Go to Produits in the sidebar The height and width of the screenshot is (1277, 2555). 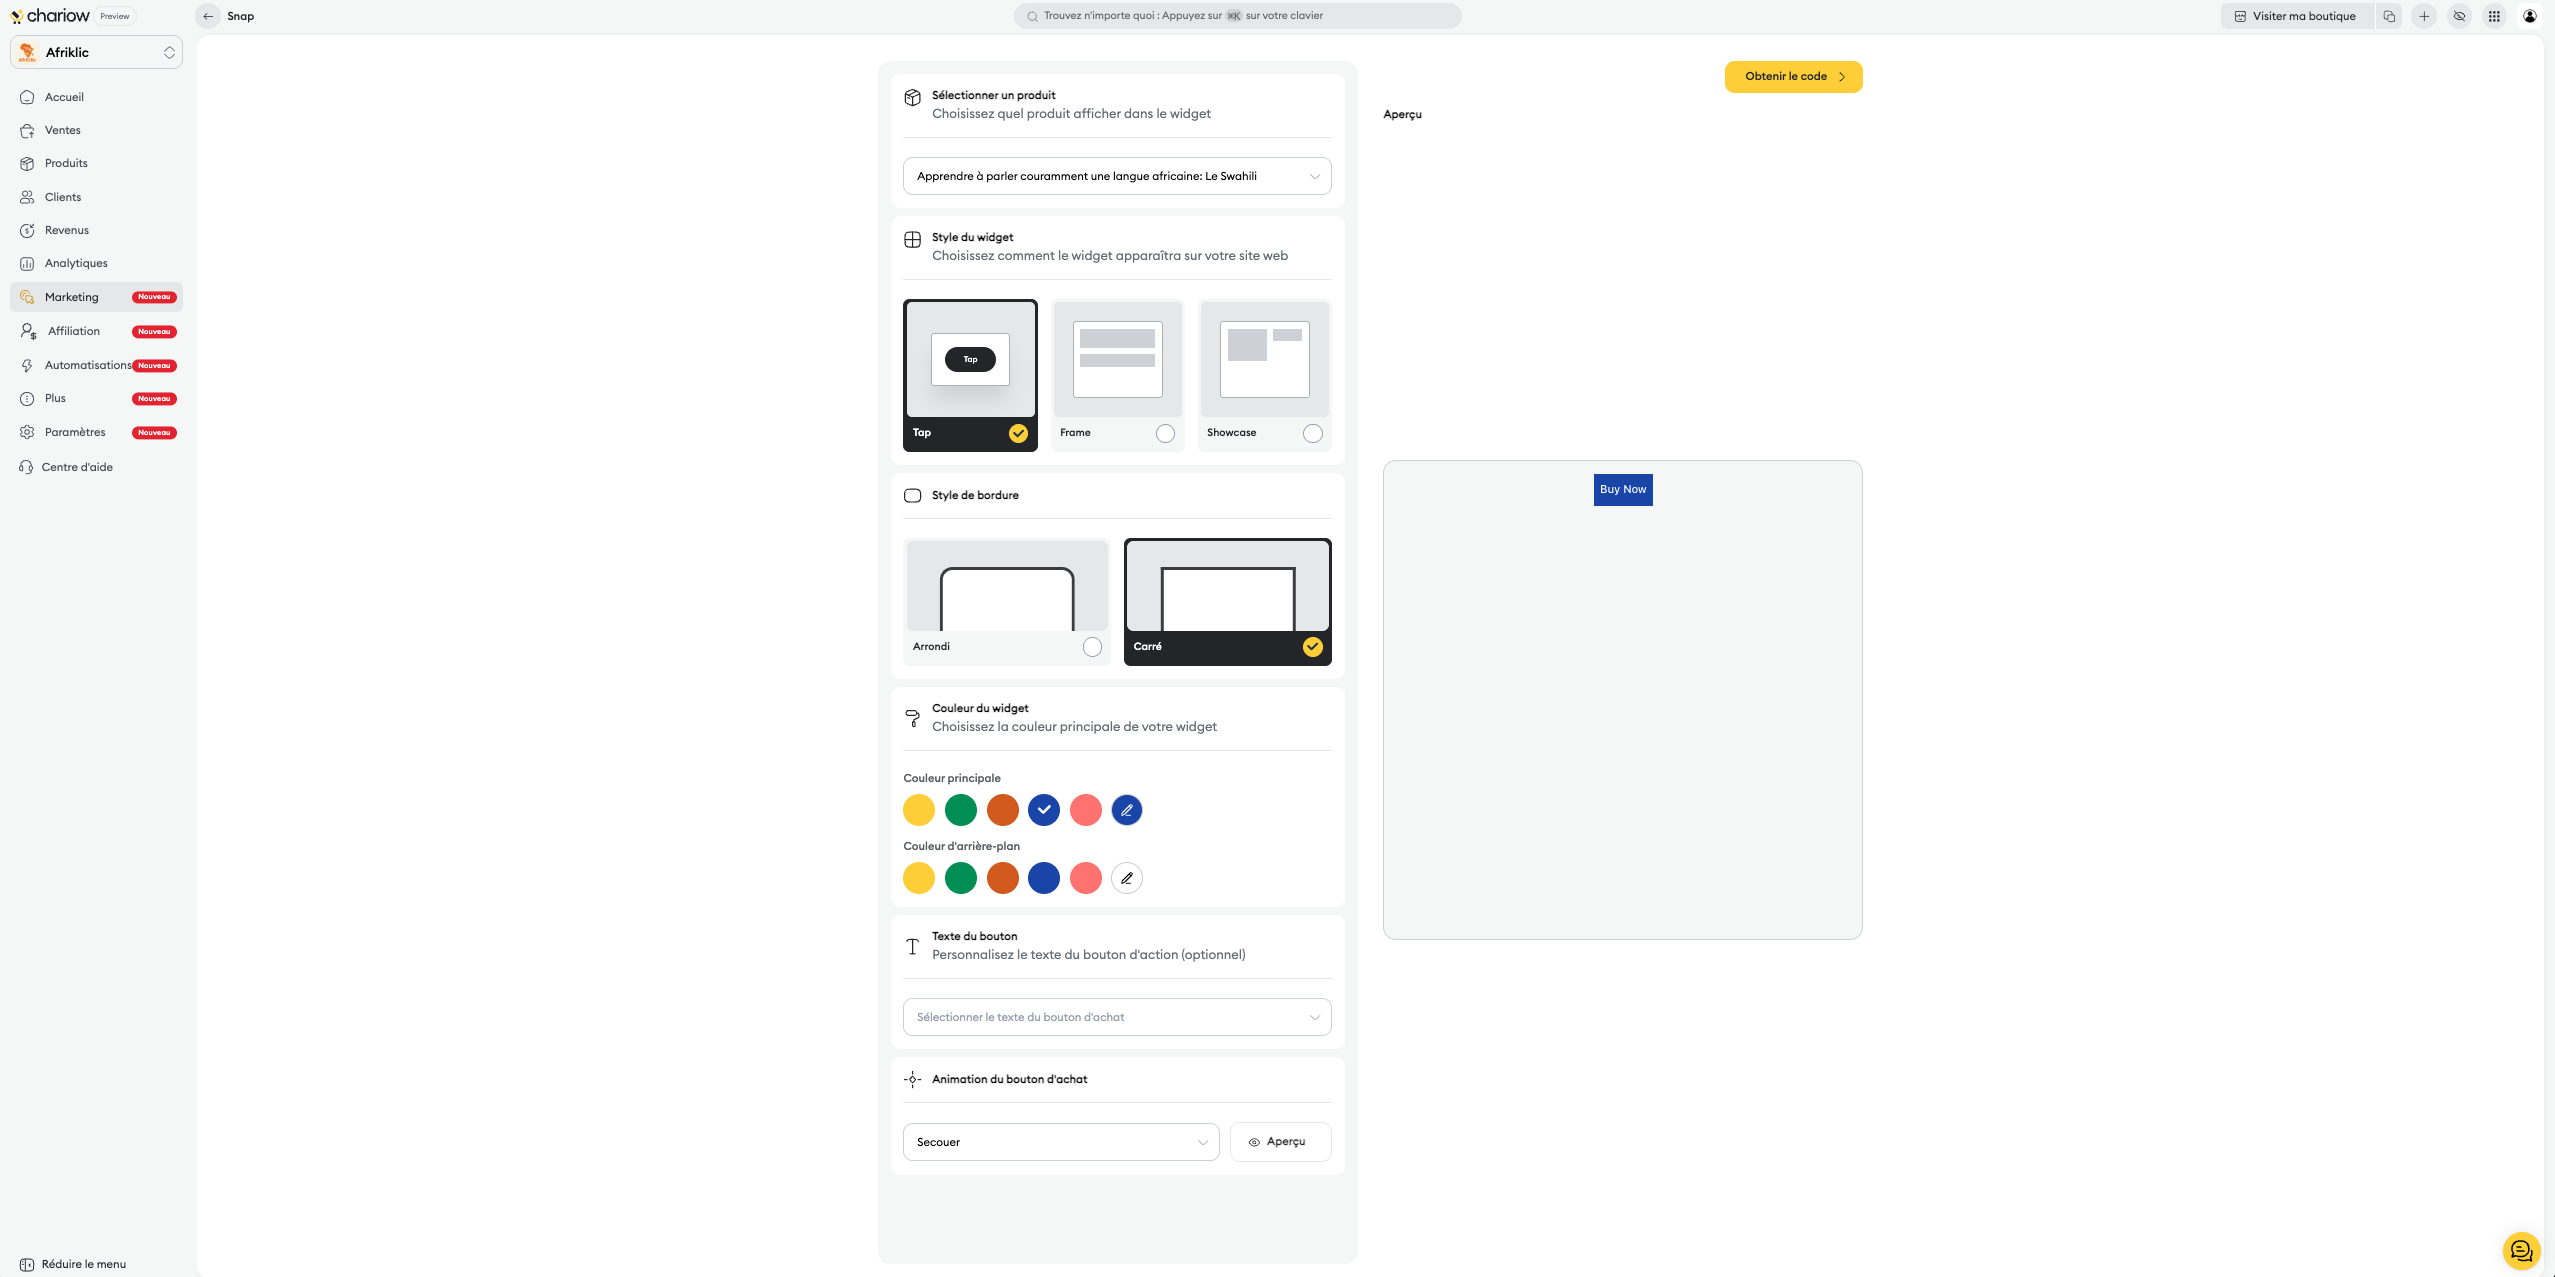click(66, 163)
